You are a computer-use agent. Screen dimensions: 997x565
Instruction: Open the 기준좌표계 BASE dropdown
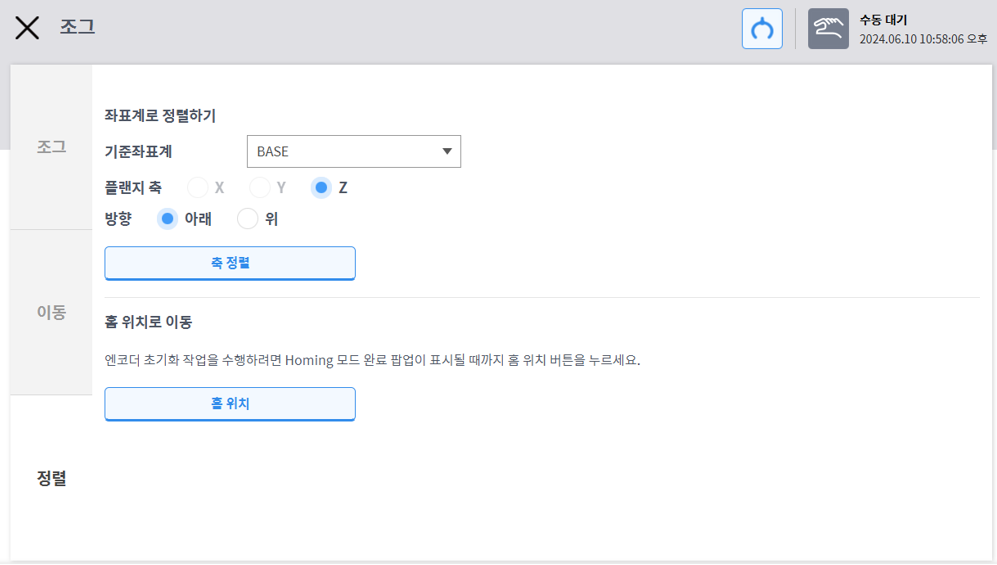(x=353, y=152)
